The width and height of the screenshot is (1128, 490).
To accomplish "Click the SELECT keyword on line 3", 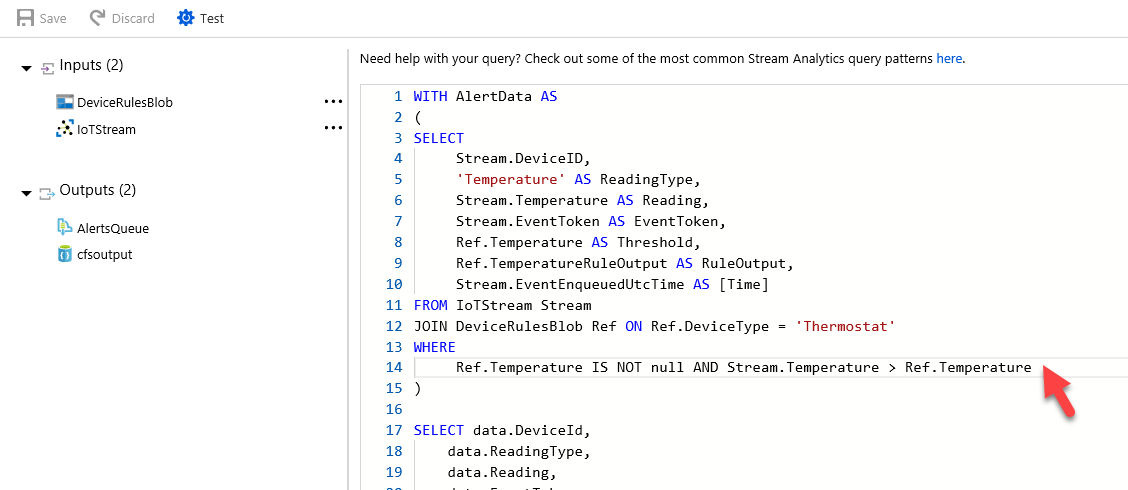I will (x=439, y=137).
